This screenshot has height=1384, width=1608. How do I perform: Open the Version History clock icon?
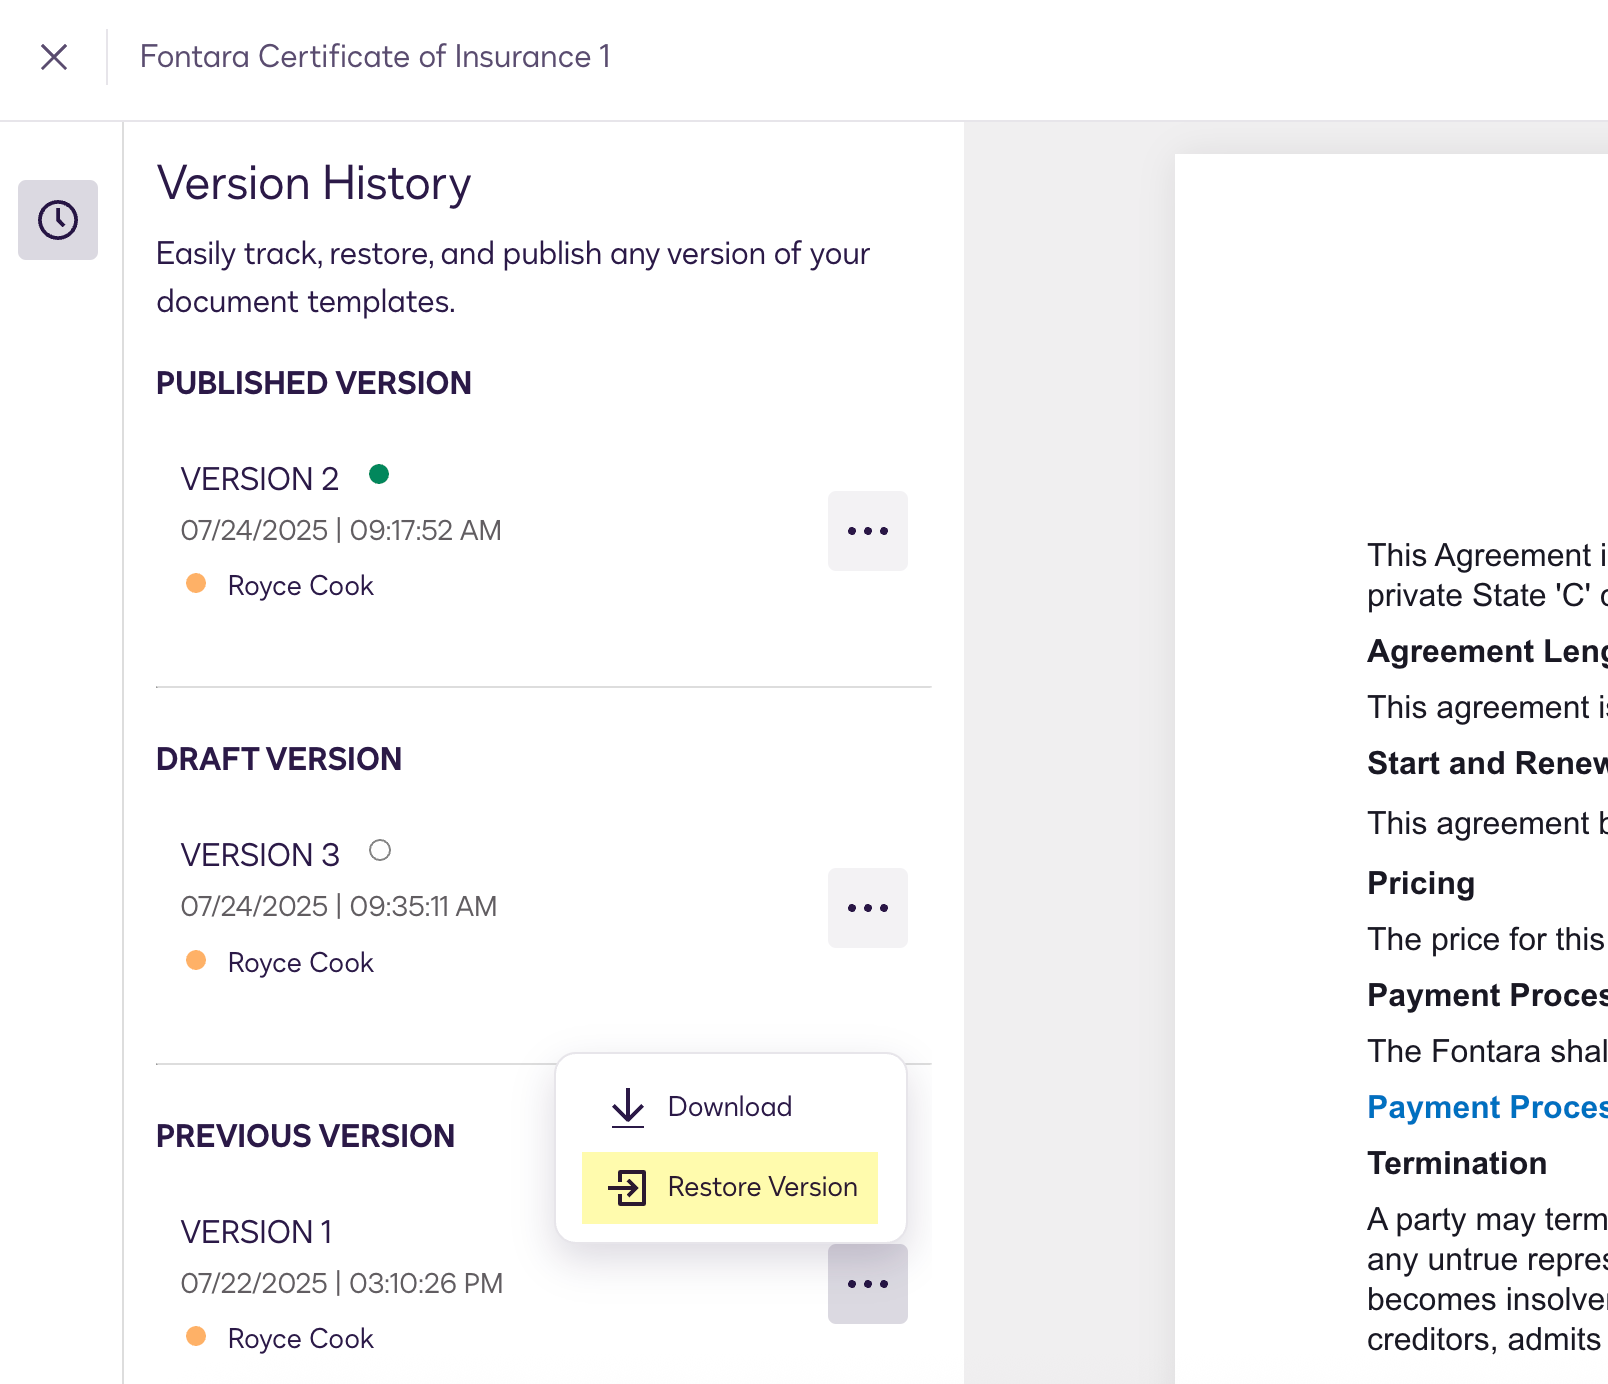(58, 220)
